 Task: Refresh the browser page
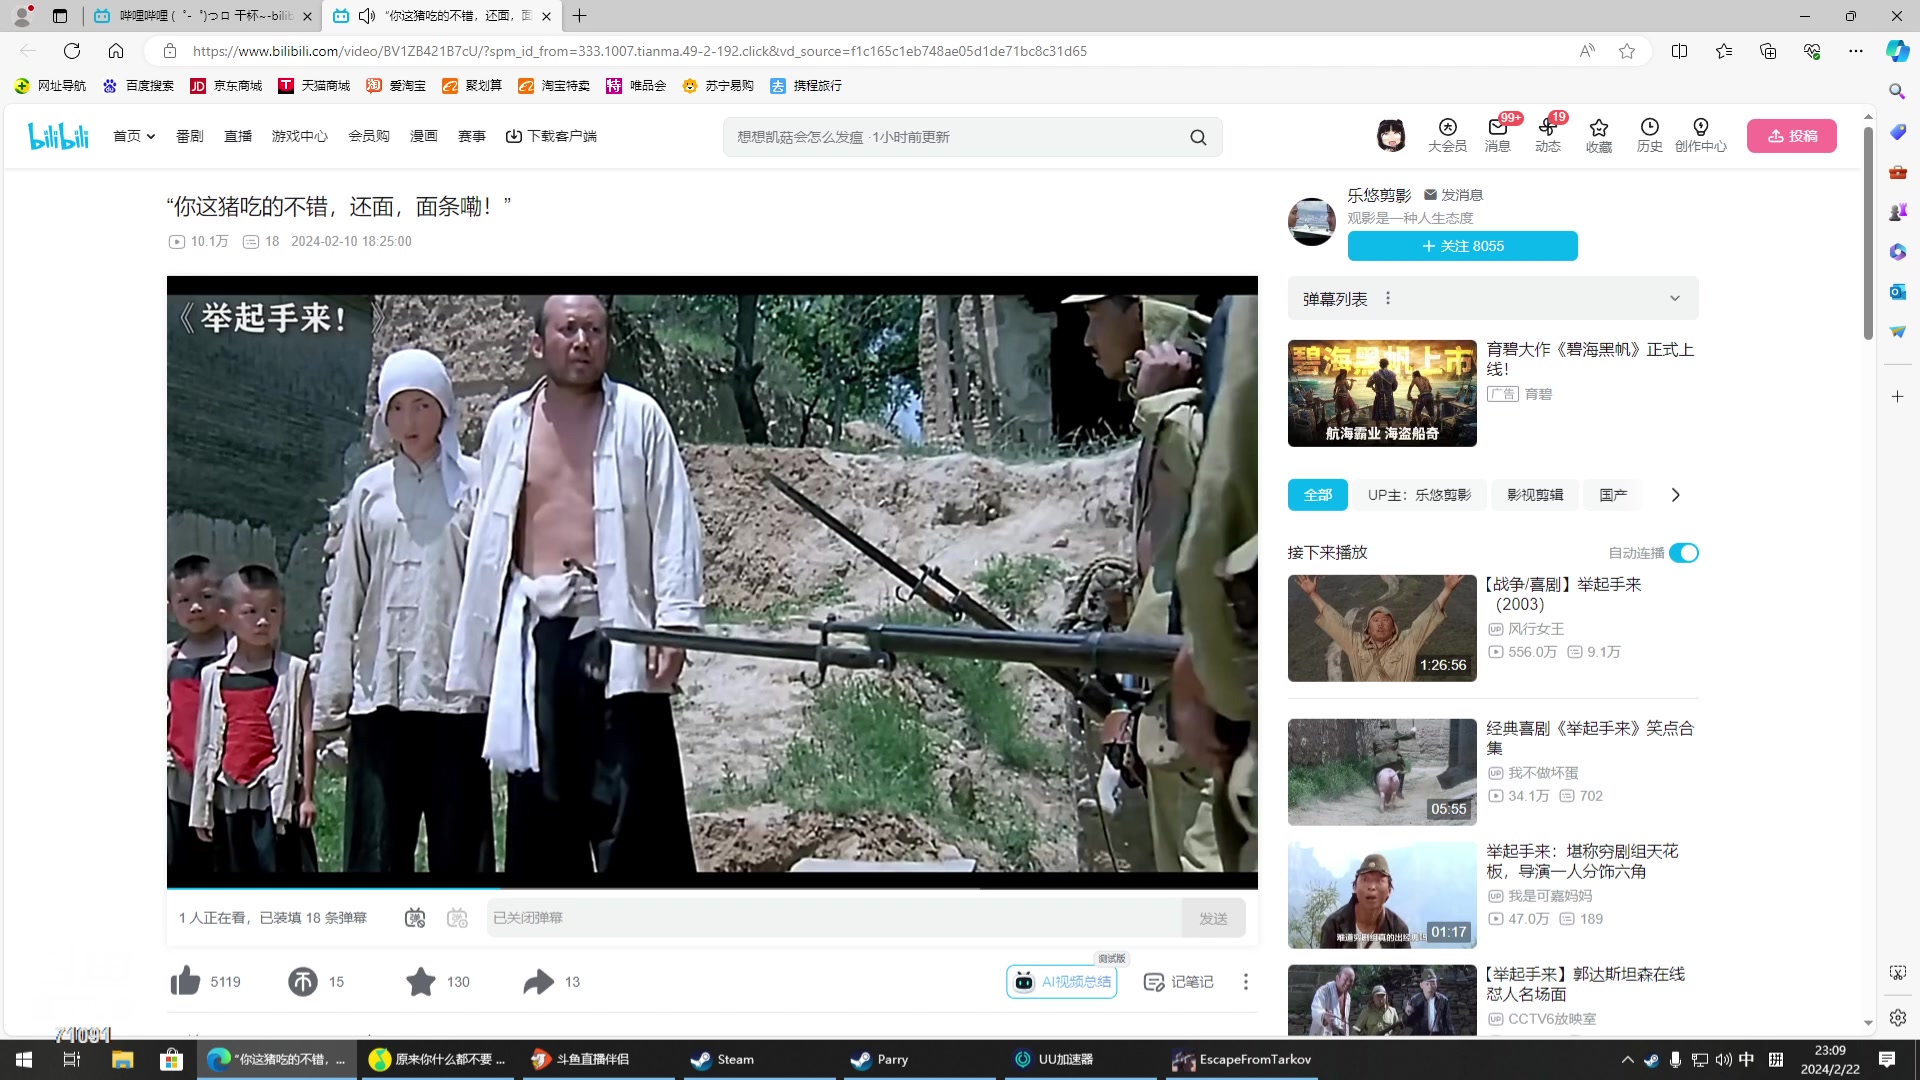(x=72, y=51)
